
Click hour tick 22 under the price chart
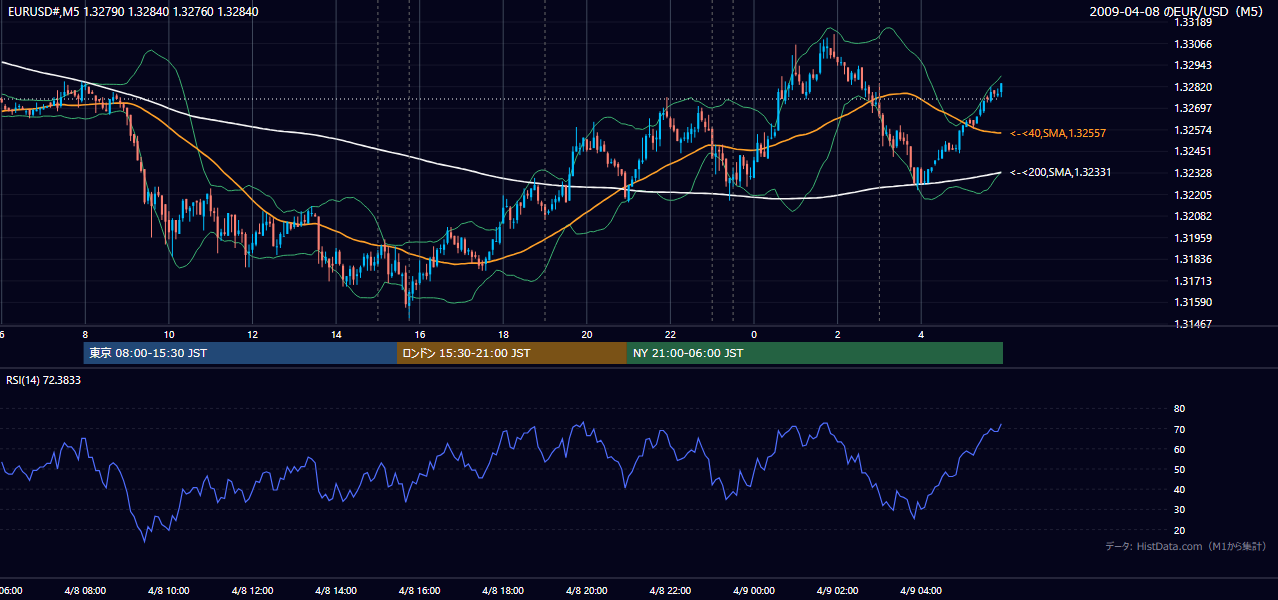tap(671, 335)
